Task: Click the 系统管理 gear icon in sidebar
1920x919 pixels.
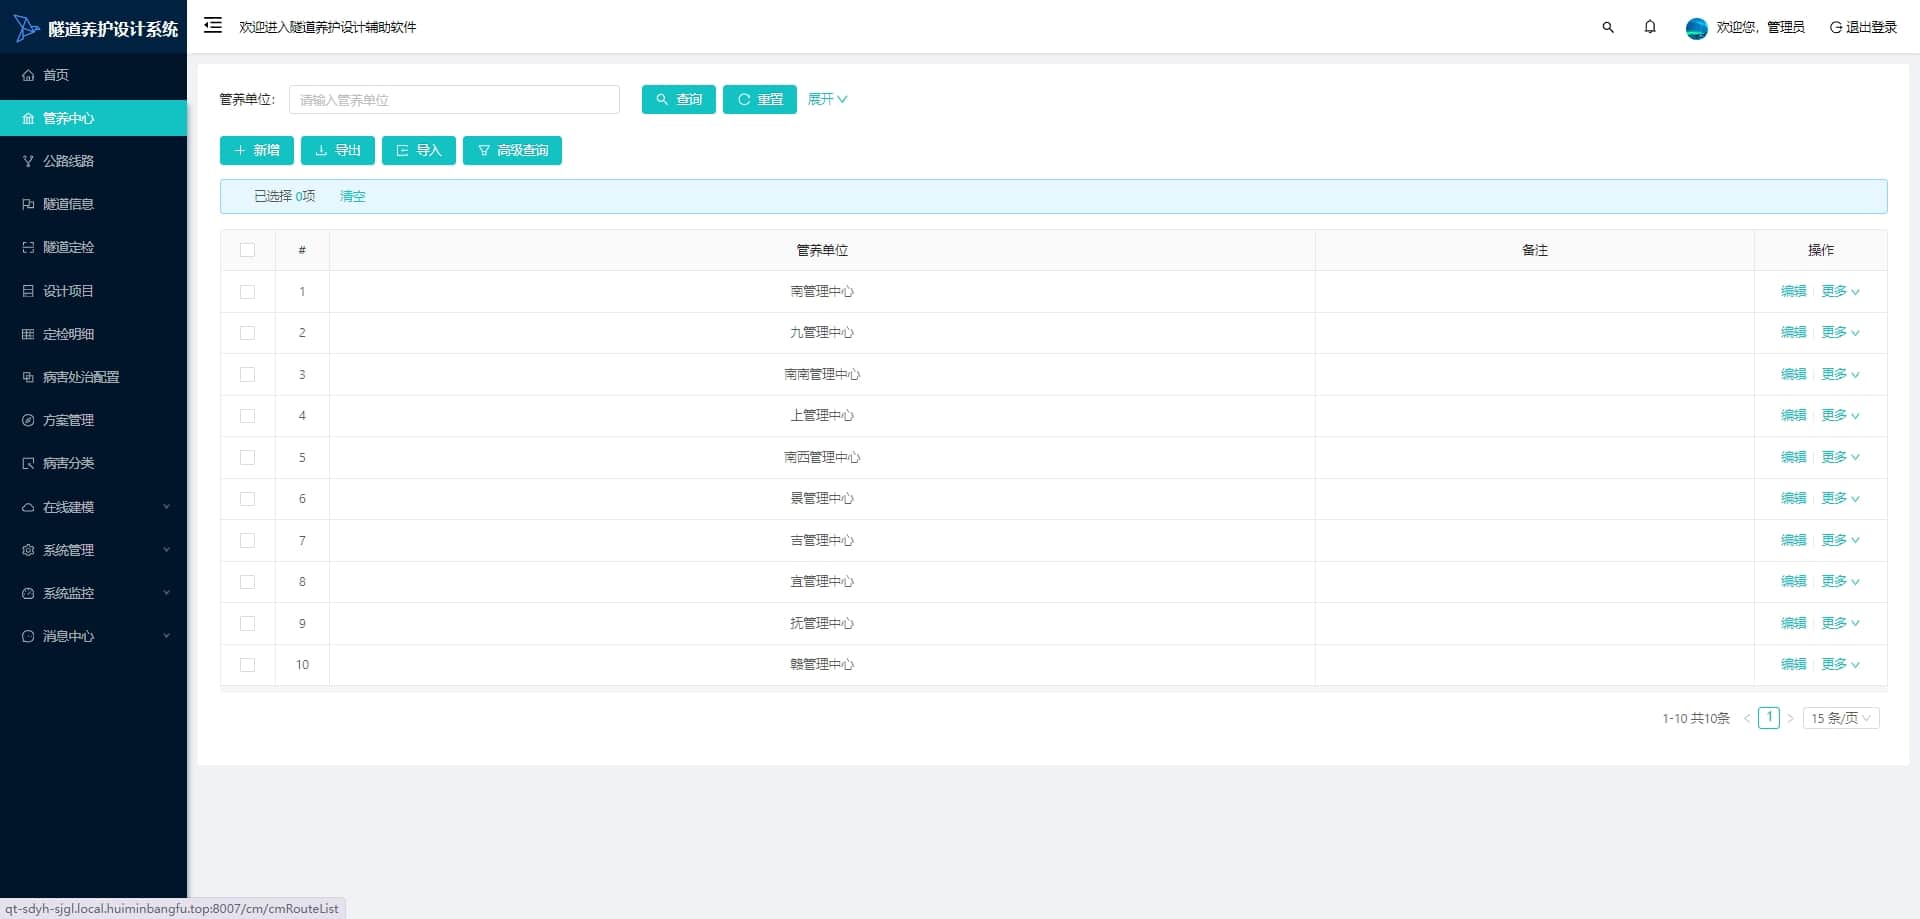Action: [28, 550]
